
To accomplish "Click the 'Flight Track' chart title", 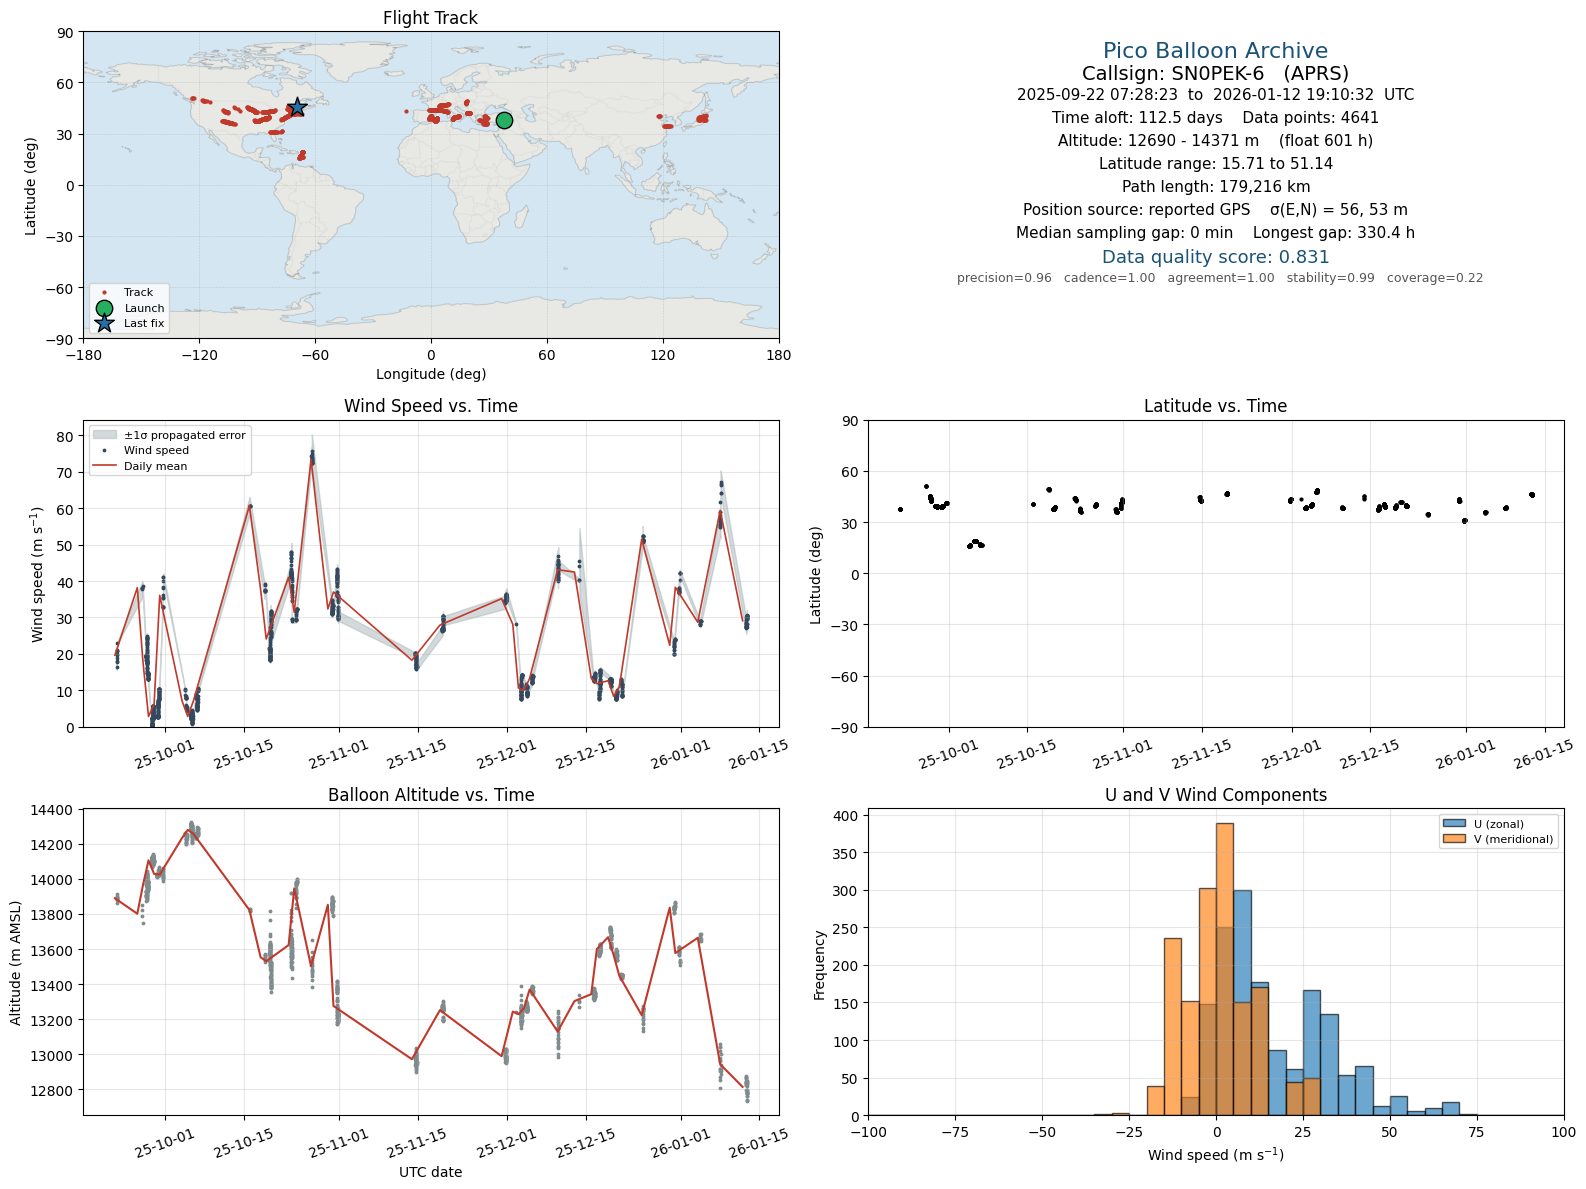I will click(x=431, y=18).
